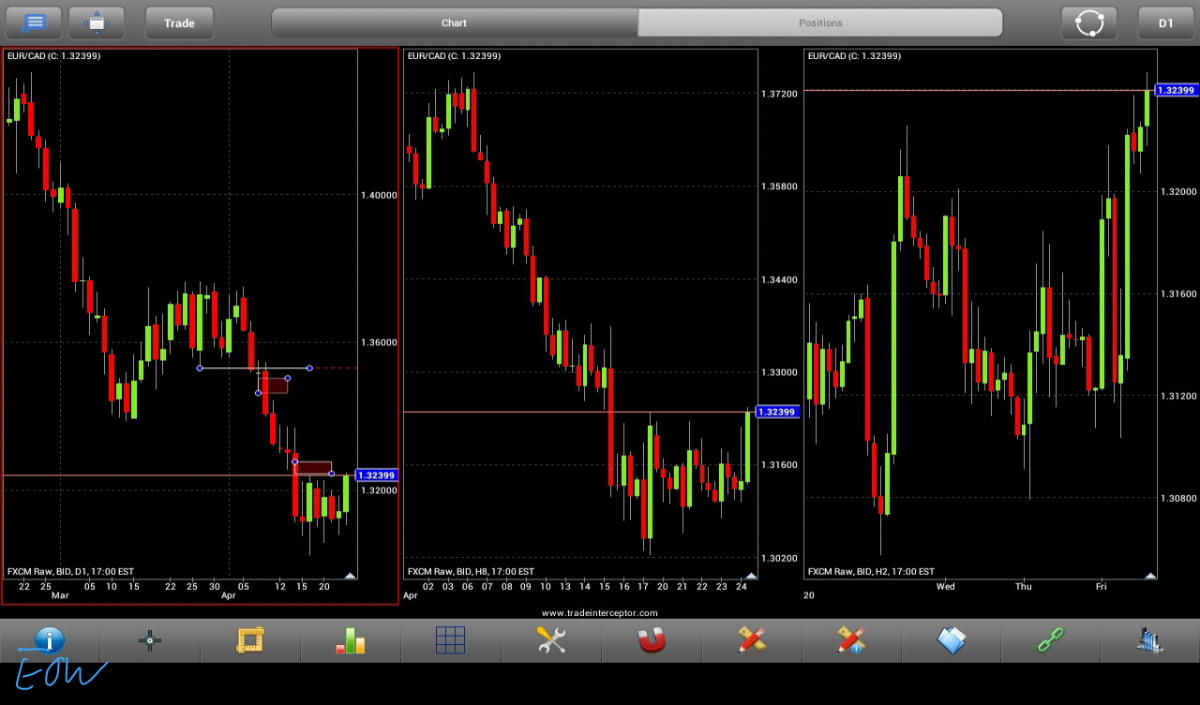This screenshot has height=705, width=1200.
Task: Click the 'FXCM Raw, BID, D1, 17:00 EST' label
Action: click(x=70, y=571)
